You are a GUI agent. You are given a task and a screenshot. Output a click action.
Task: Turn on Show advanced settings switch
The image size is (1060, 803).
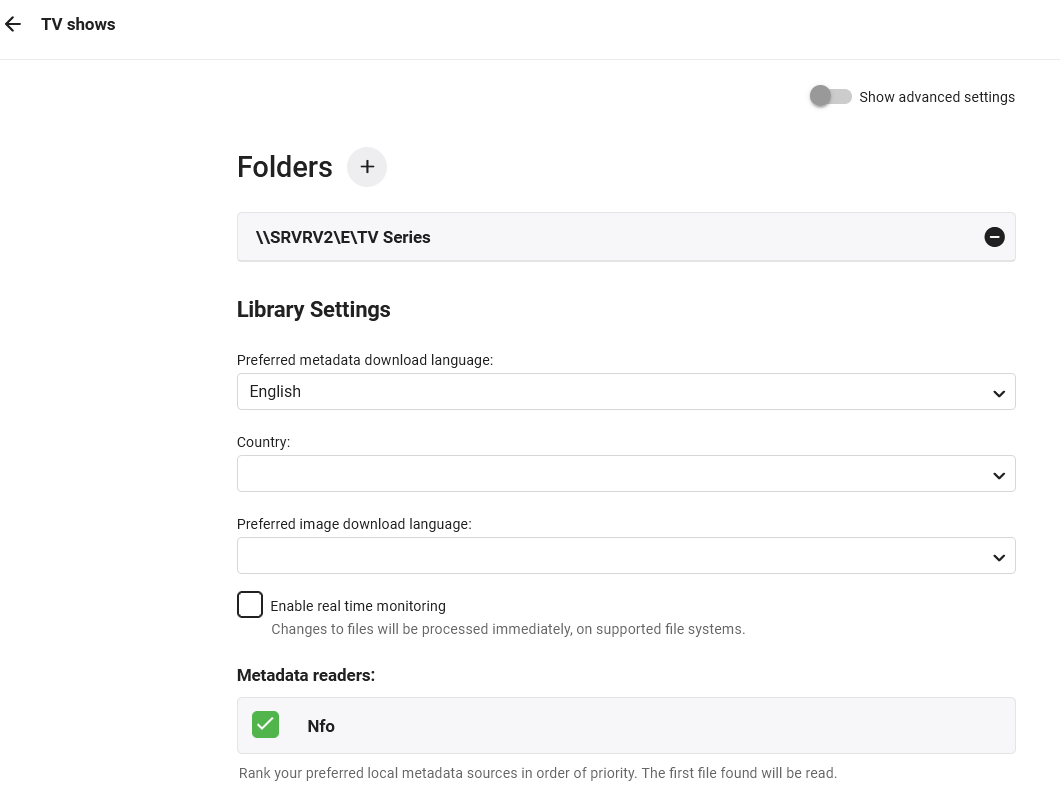pos(830,97)
